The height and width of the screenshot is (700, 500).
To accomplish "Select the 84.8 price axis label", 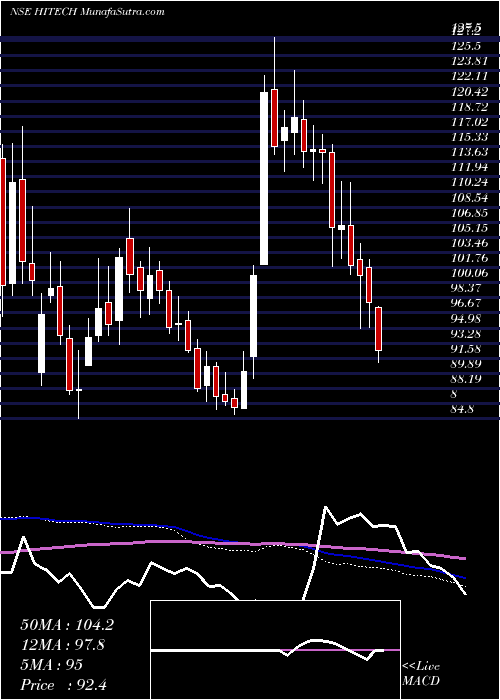I will 463,409.
